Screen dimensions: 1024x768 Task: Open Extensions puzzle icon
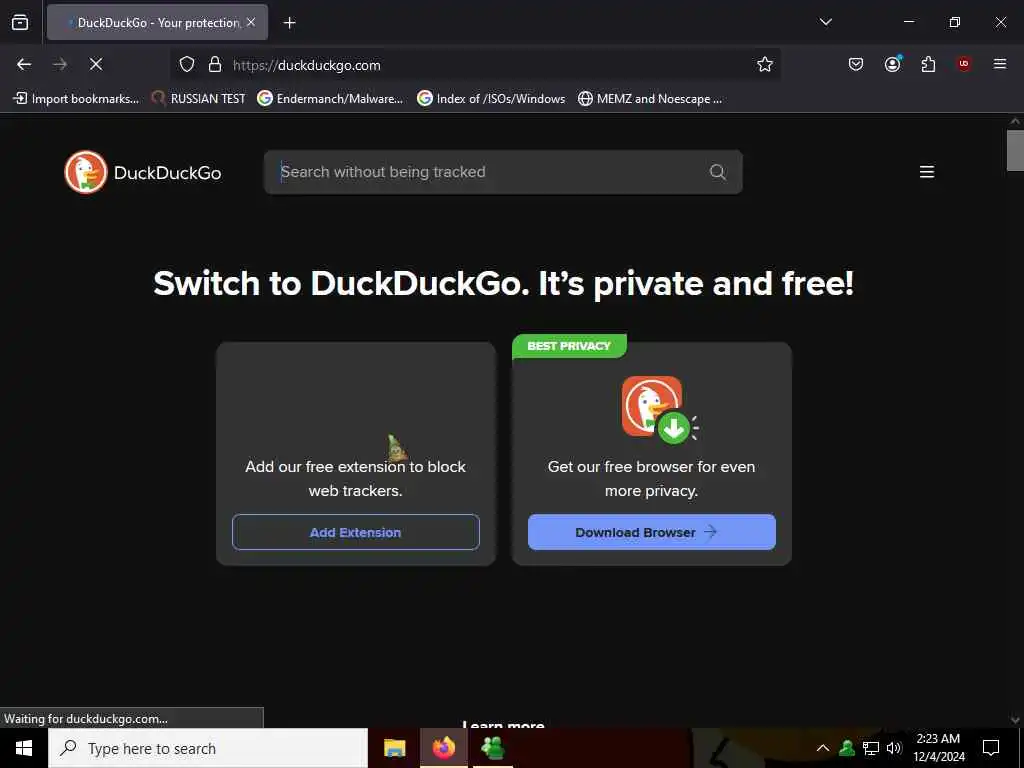928,64
